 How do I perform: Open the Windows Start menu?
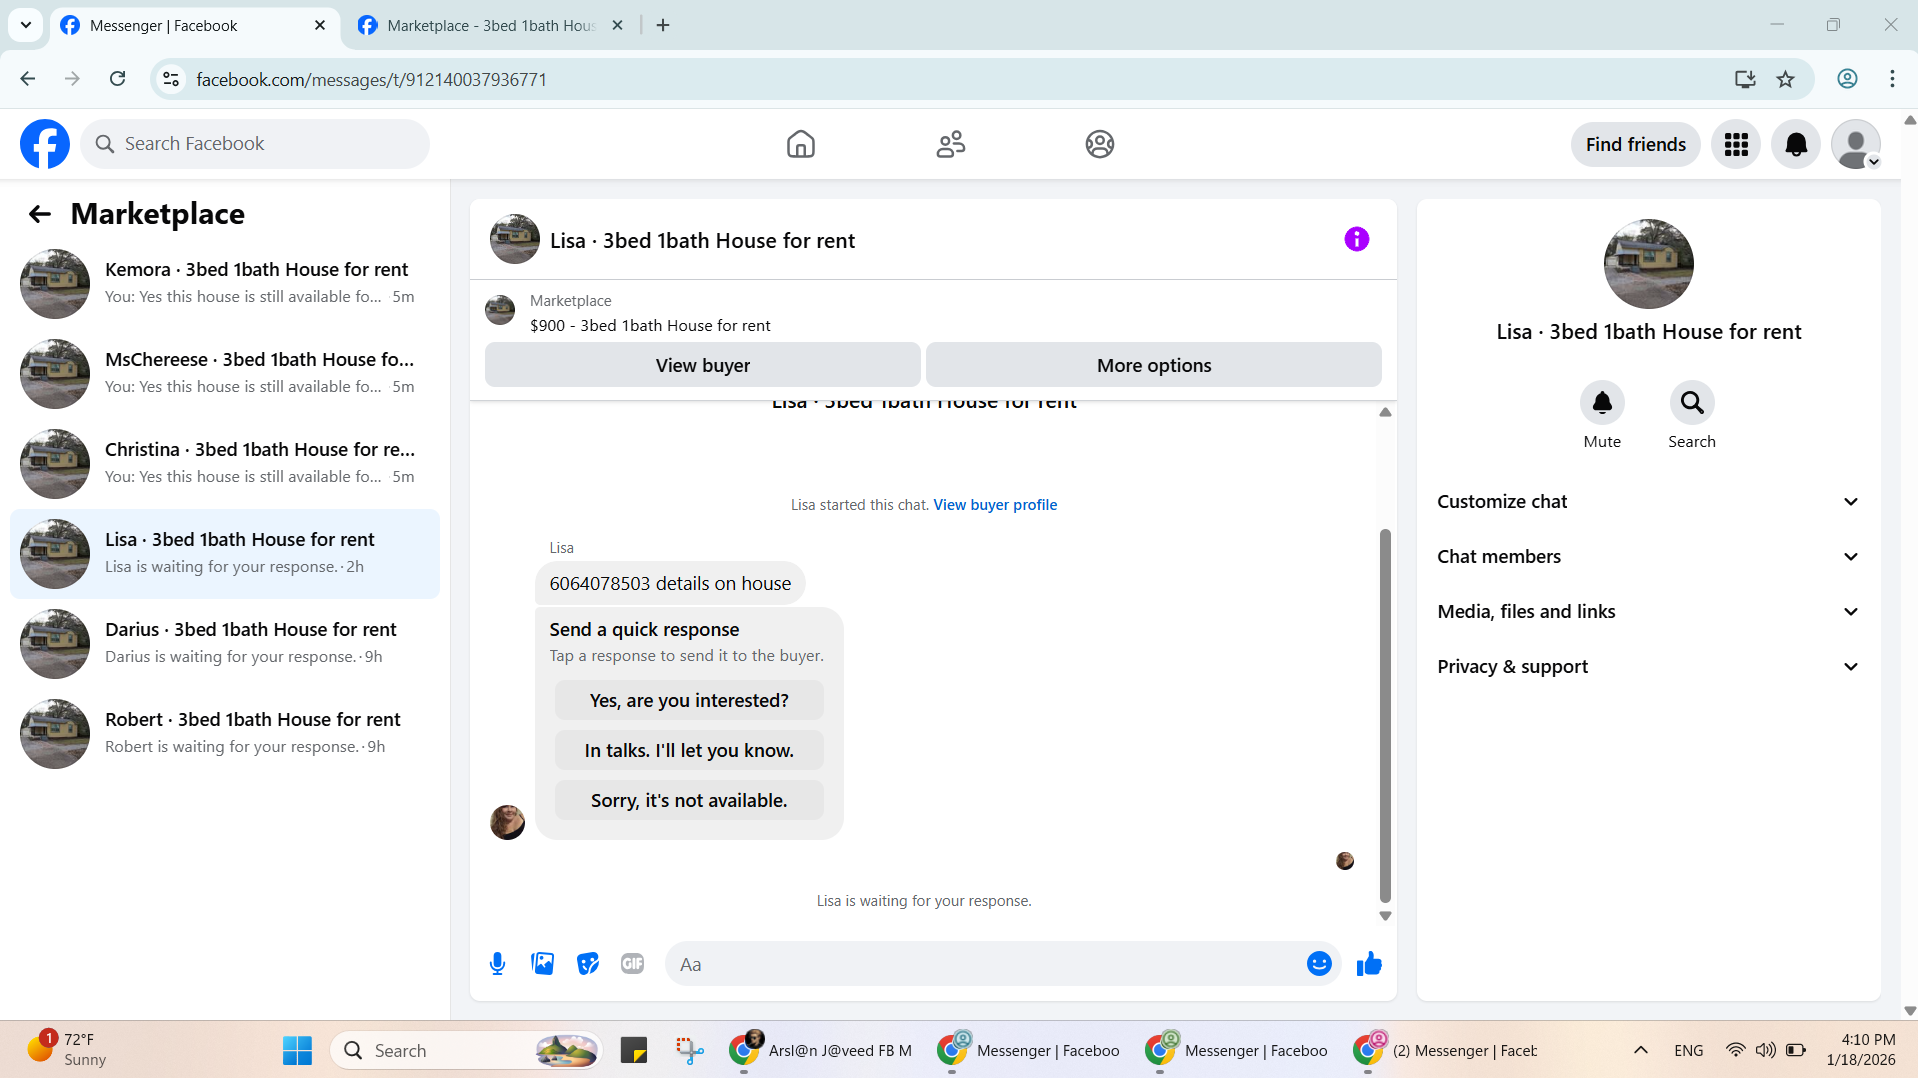(297, 1050)
